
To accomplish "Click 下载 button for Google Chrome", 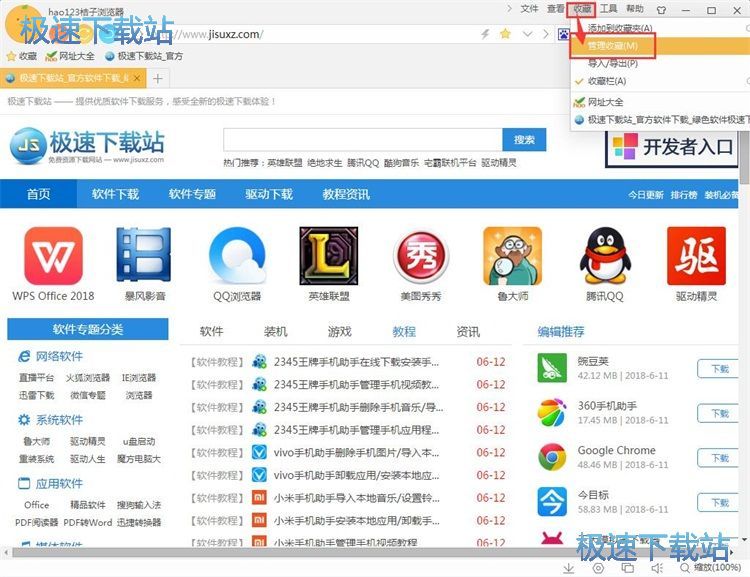I will [x=719, y=458].
